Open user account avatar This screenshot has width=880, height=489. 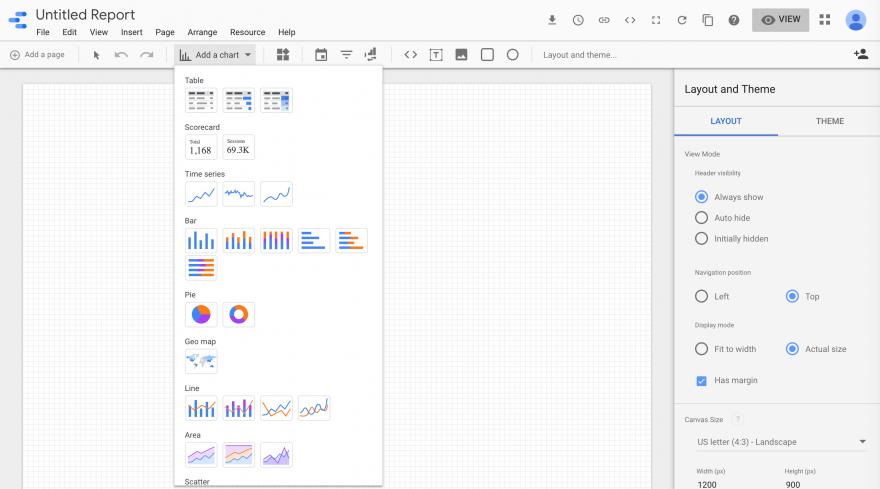[x=855, y=20]
